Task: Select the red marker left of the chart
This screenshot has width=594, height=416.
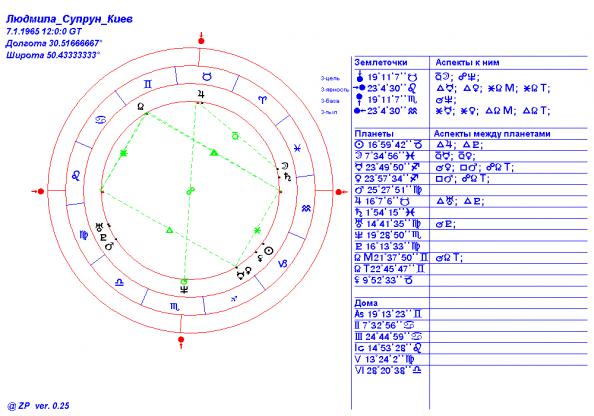Action: (x=39, y=191)
